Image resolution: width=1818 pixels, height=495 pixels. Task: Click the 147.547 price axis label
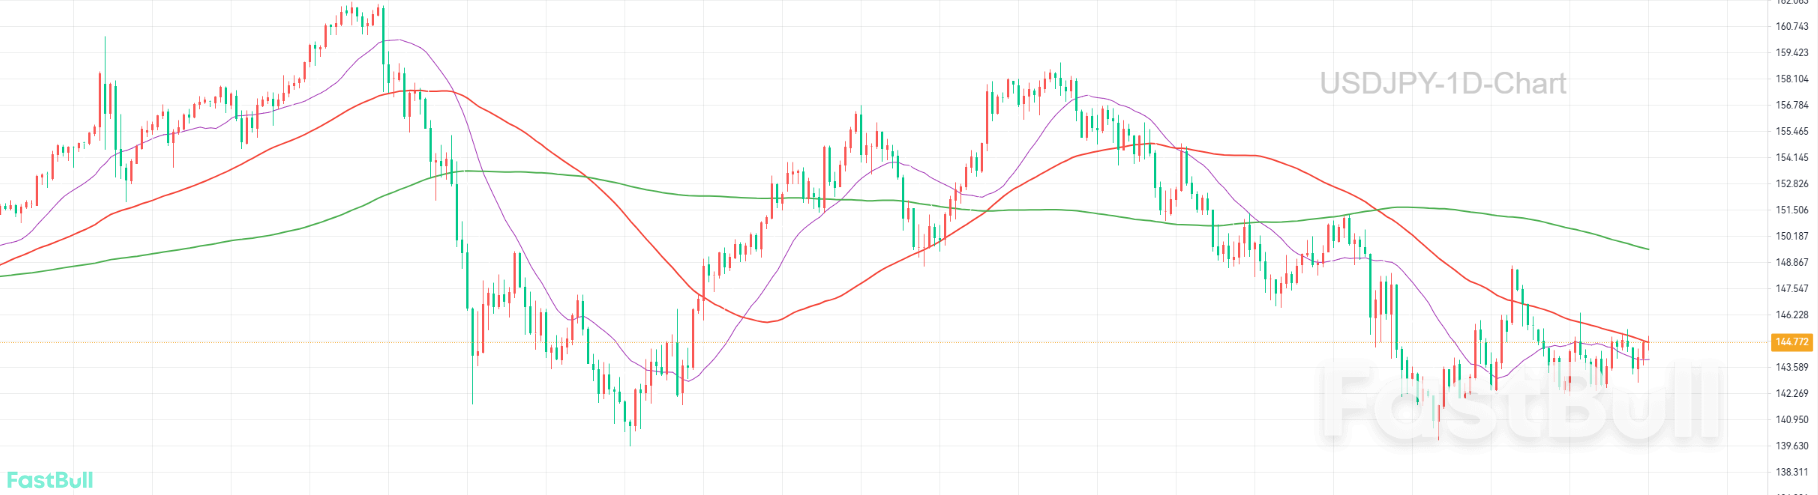[x=1791, y=289]
